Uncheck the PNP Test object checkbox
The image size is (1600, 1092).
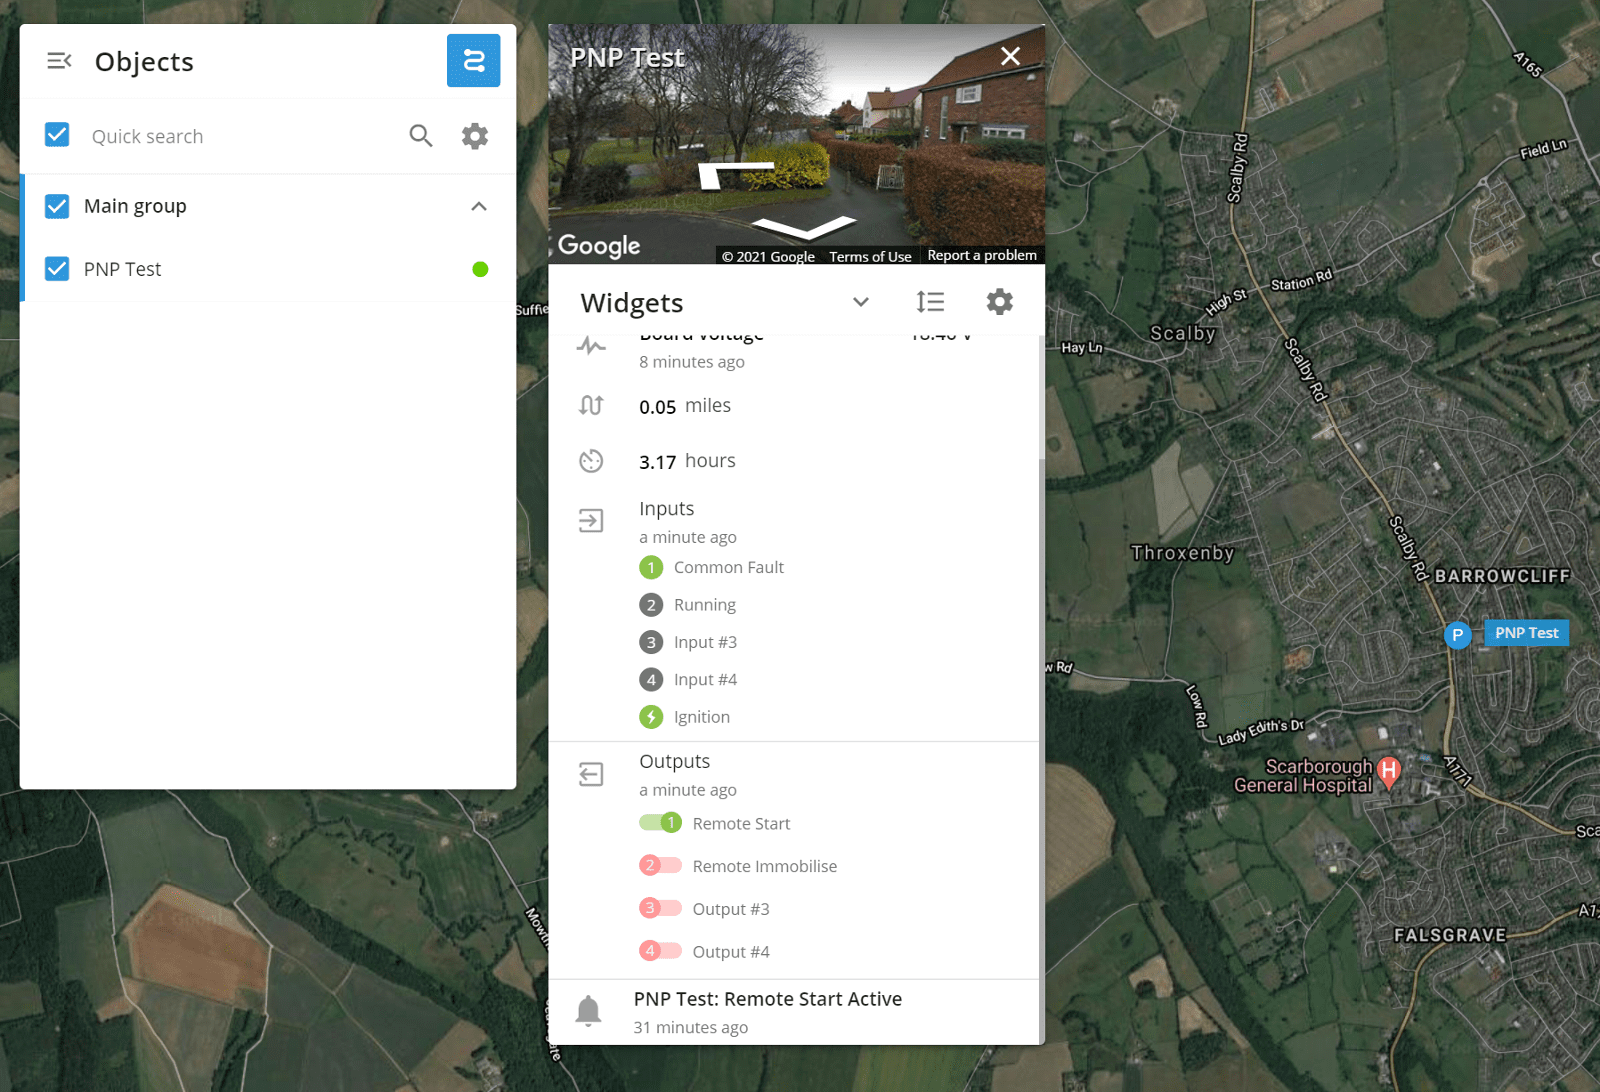click(57, 269)
